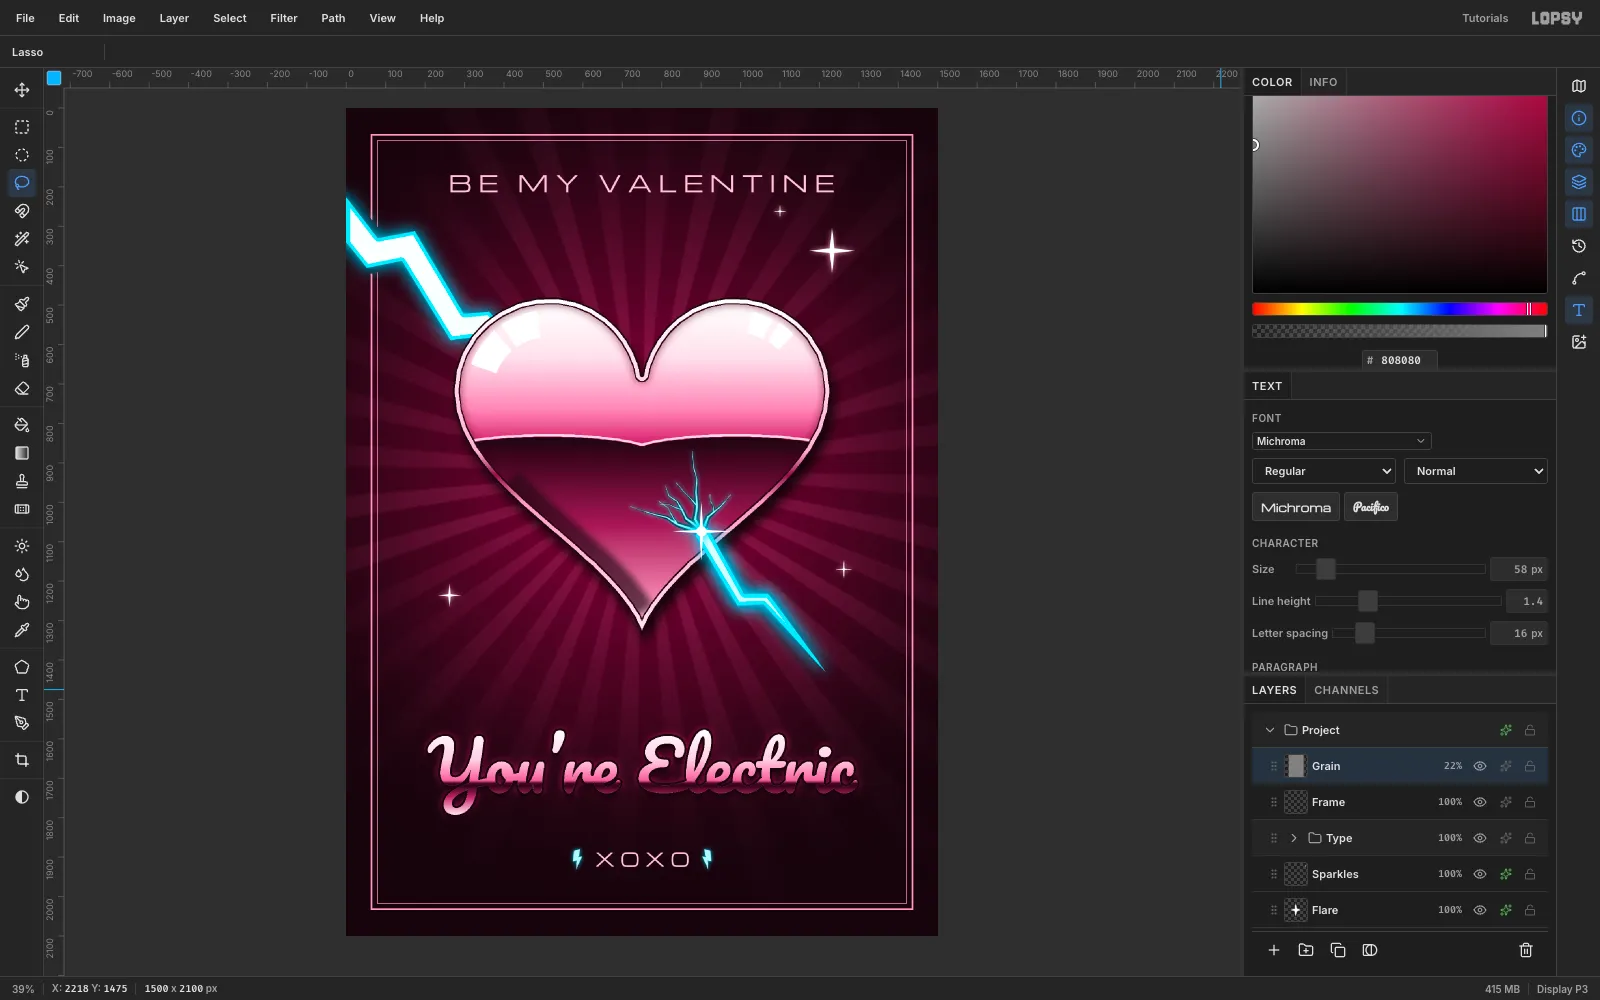Open the Paths panel icon

[1579, 278]
